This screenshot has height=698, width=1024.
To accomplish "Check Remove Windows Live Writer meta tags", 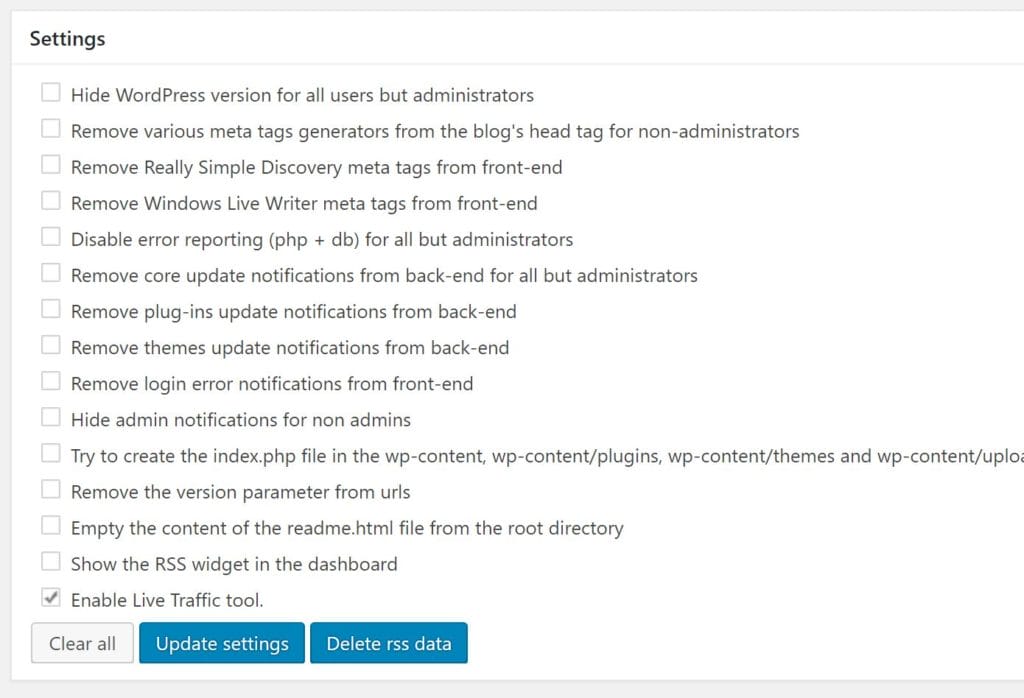I will [50, 202].
